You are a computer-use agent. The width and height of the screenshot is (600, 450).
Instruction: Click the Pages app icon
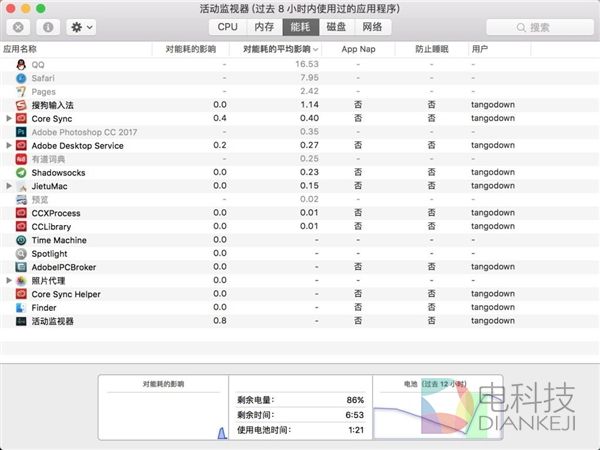21,91
